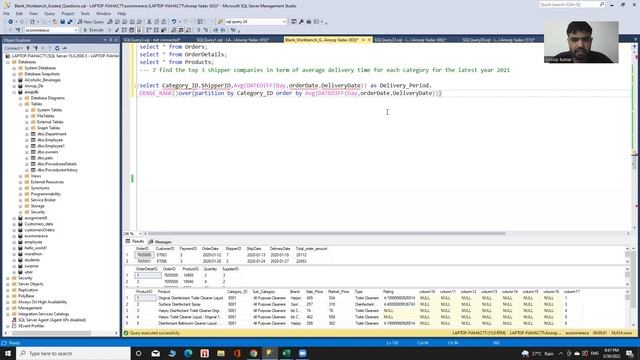Select dbo.owners table in tree
640x360 pixels.
[47, 152]
